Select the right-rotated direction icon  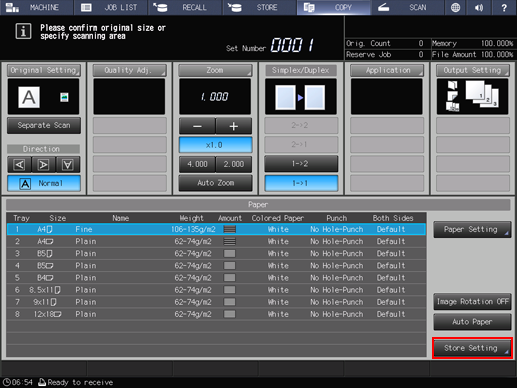pyautogui.click(x=44, y=165)
